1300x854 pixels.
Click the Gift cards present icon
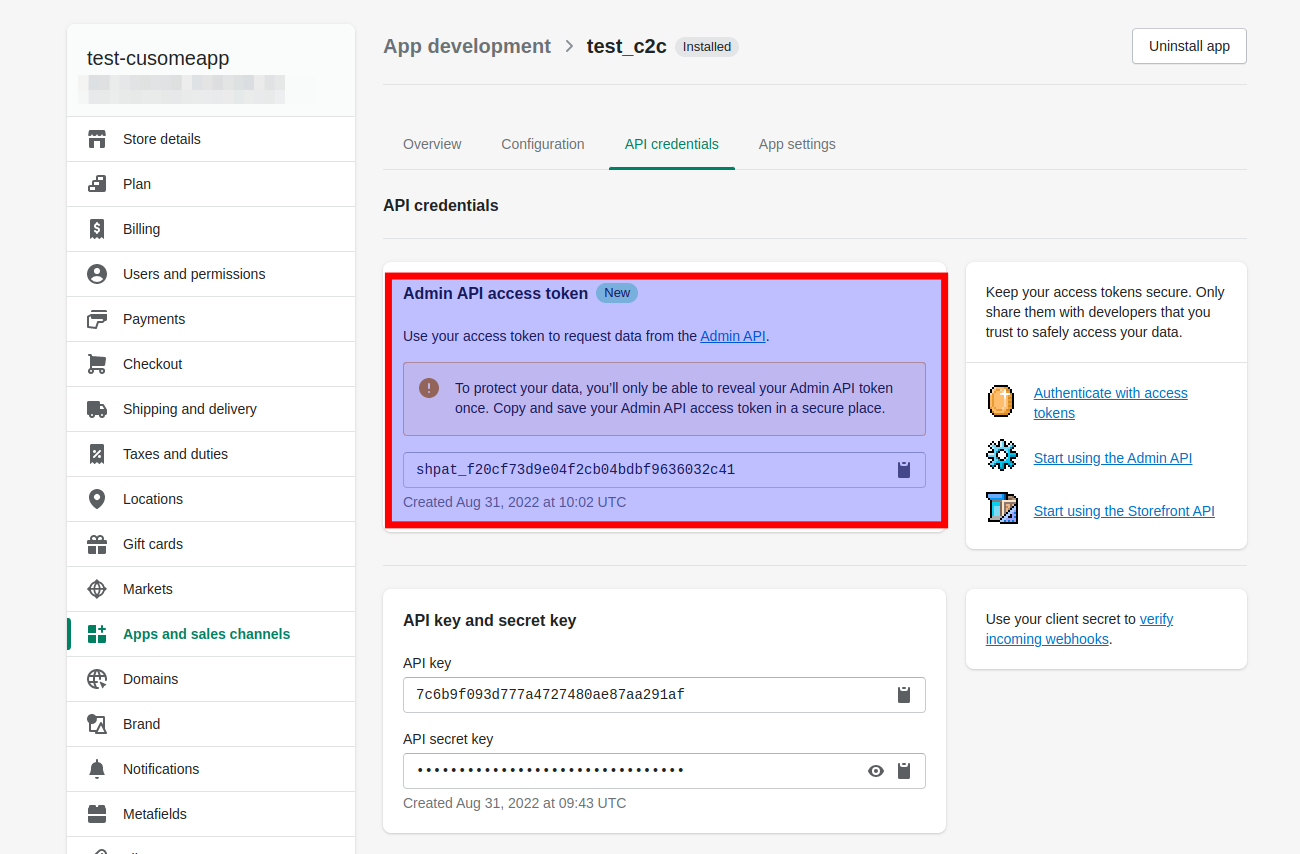pyautogui.click(x=97, y=544)
